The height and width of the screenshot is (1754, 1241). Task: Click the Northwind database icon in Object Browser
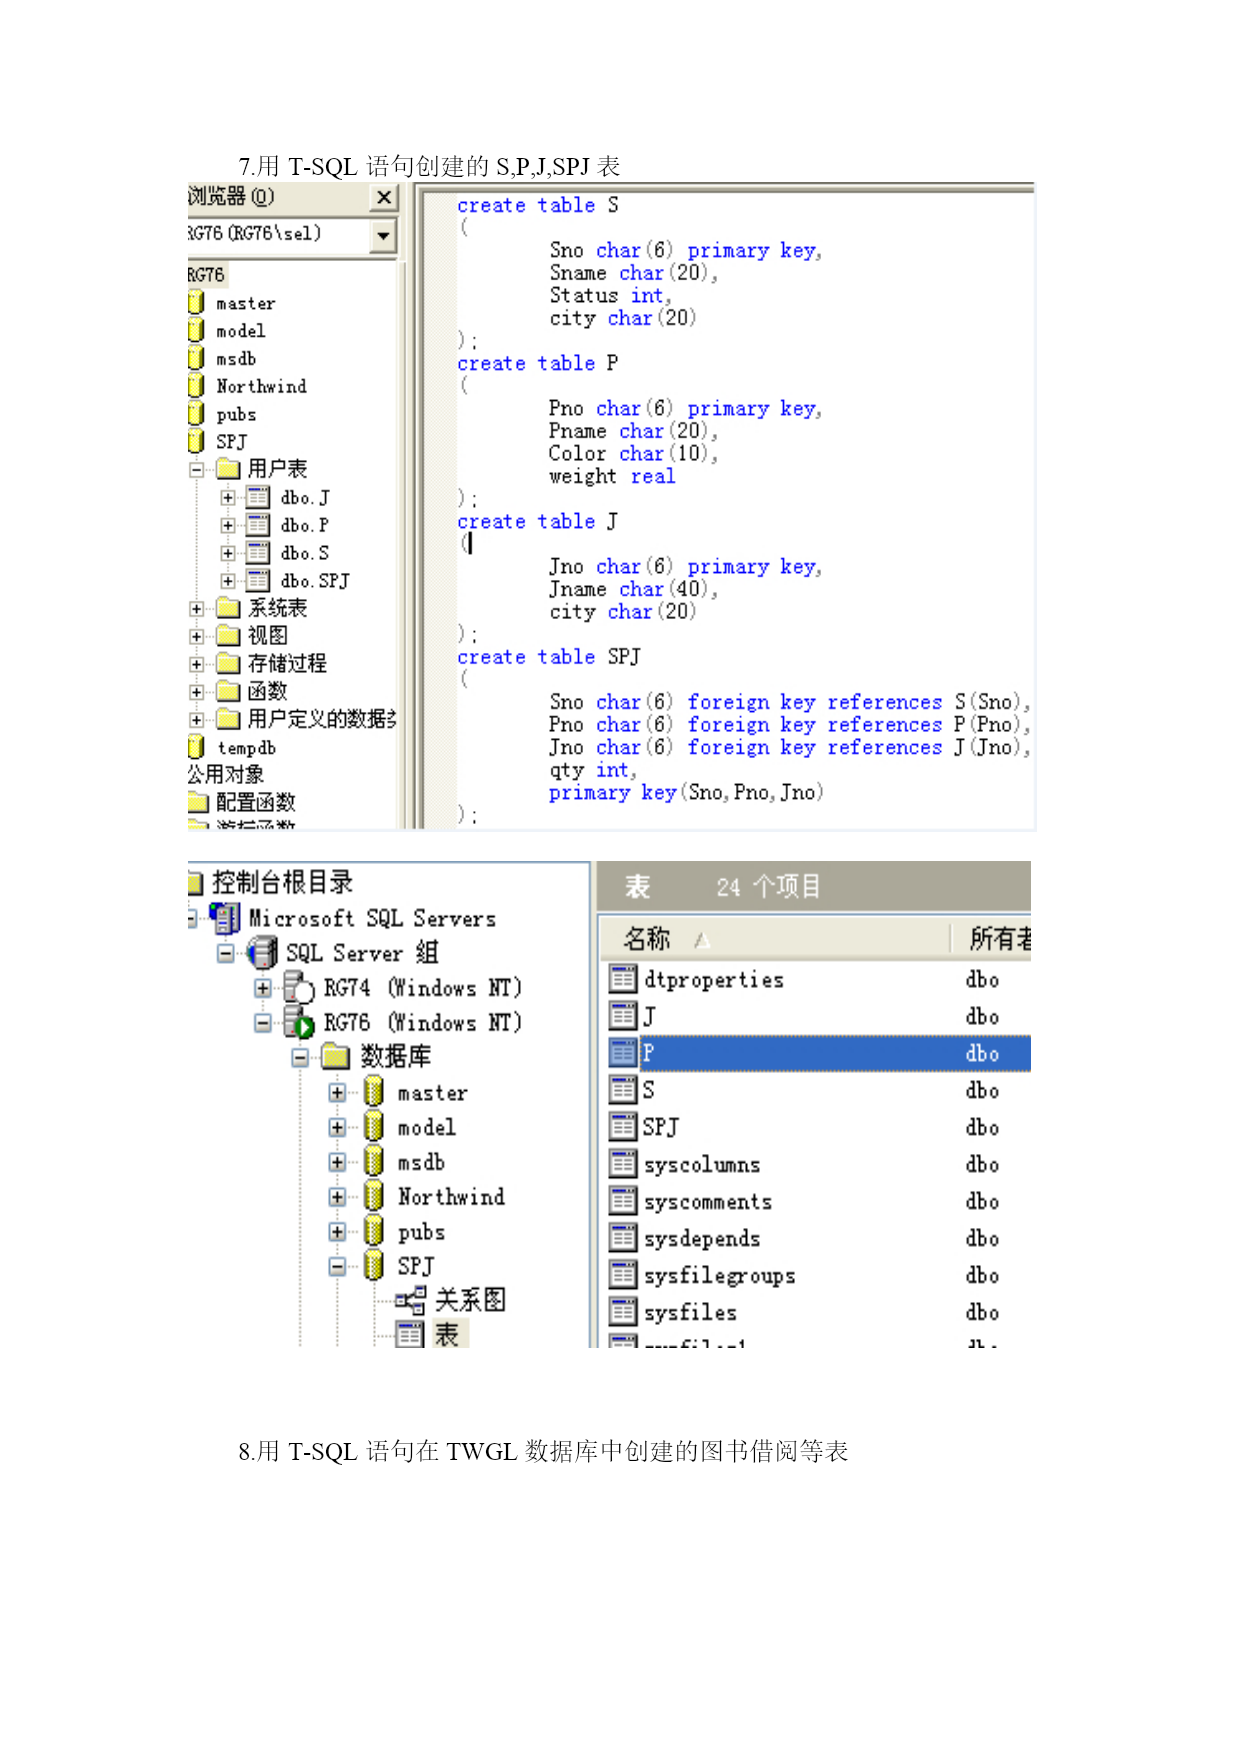pos(196,385)
